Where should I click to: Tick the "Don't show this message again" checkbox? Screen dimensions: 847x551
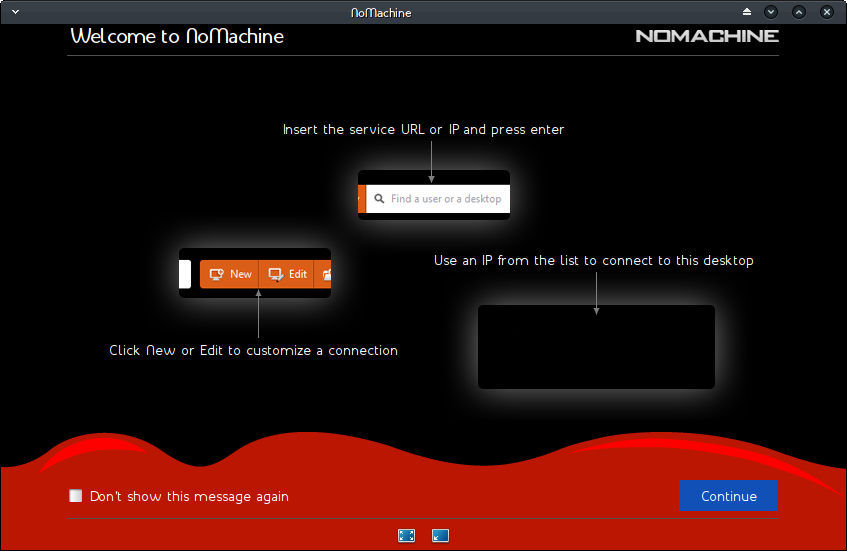pos(76,495)
